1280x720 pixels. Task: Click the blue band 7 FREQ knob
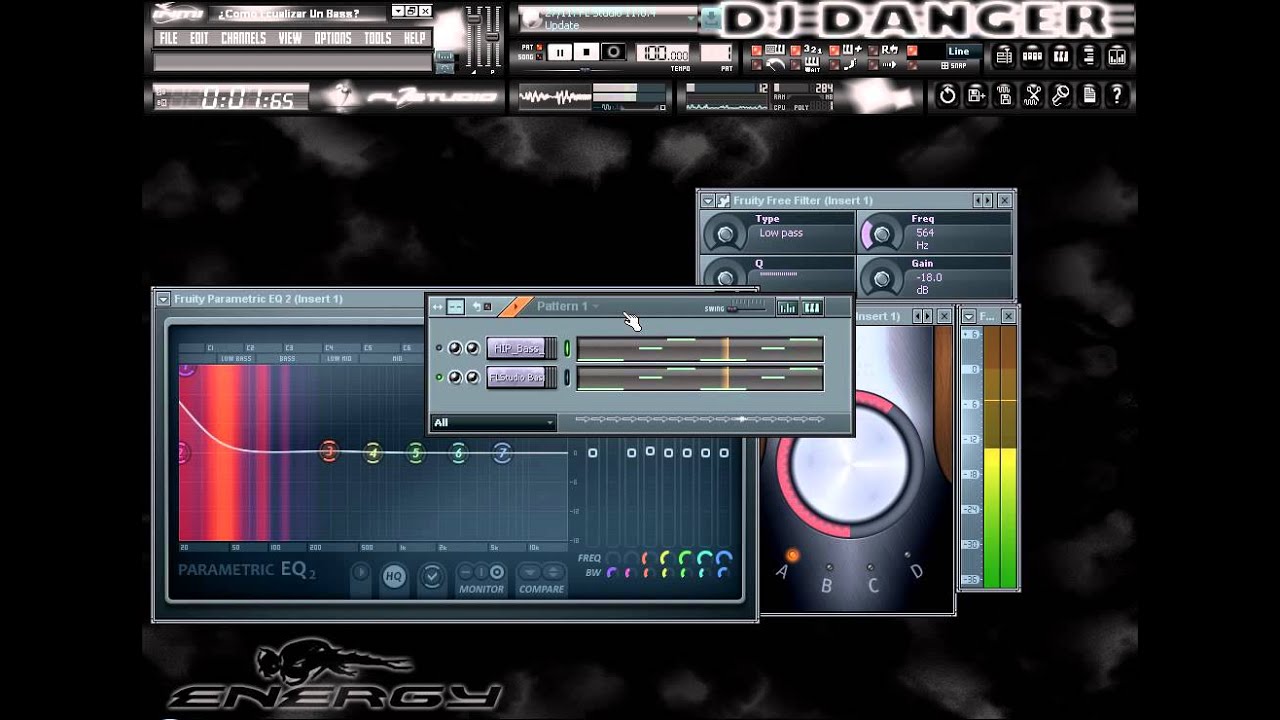(x=724, y=558)
